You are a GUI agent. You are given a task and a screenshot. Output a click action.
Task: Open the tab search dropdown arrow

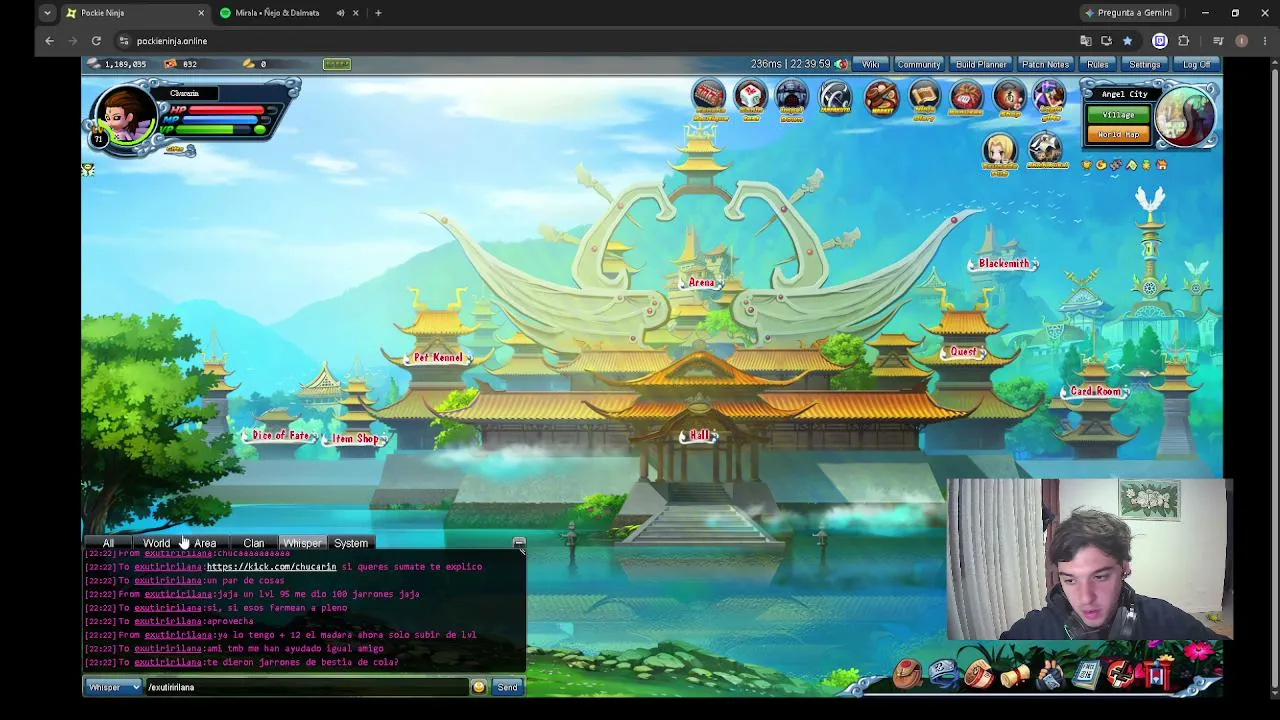(47, 13)
